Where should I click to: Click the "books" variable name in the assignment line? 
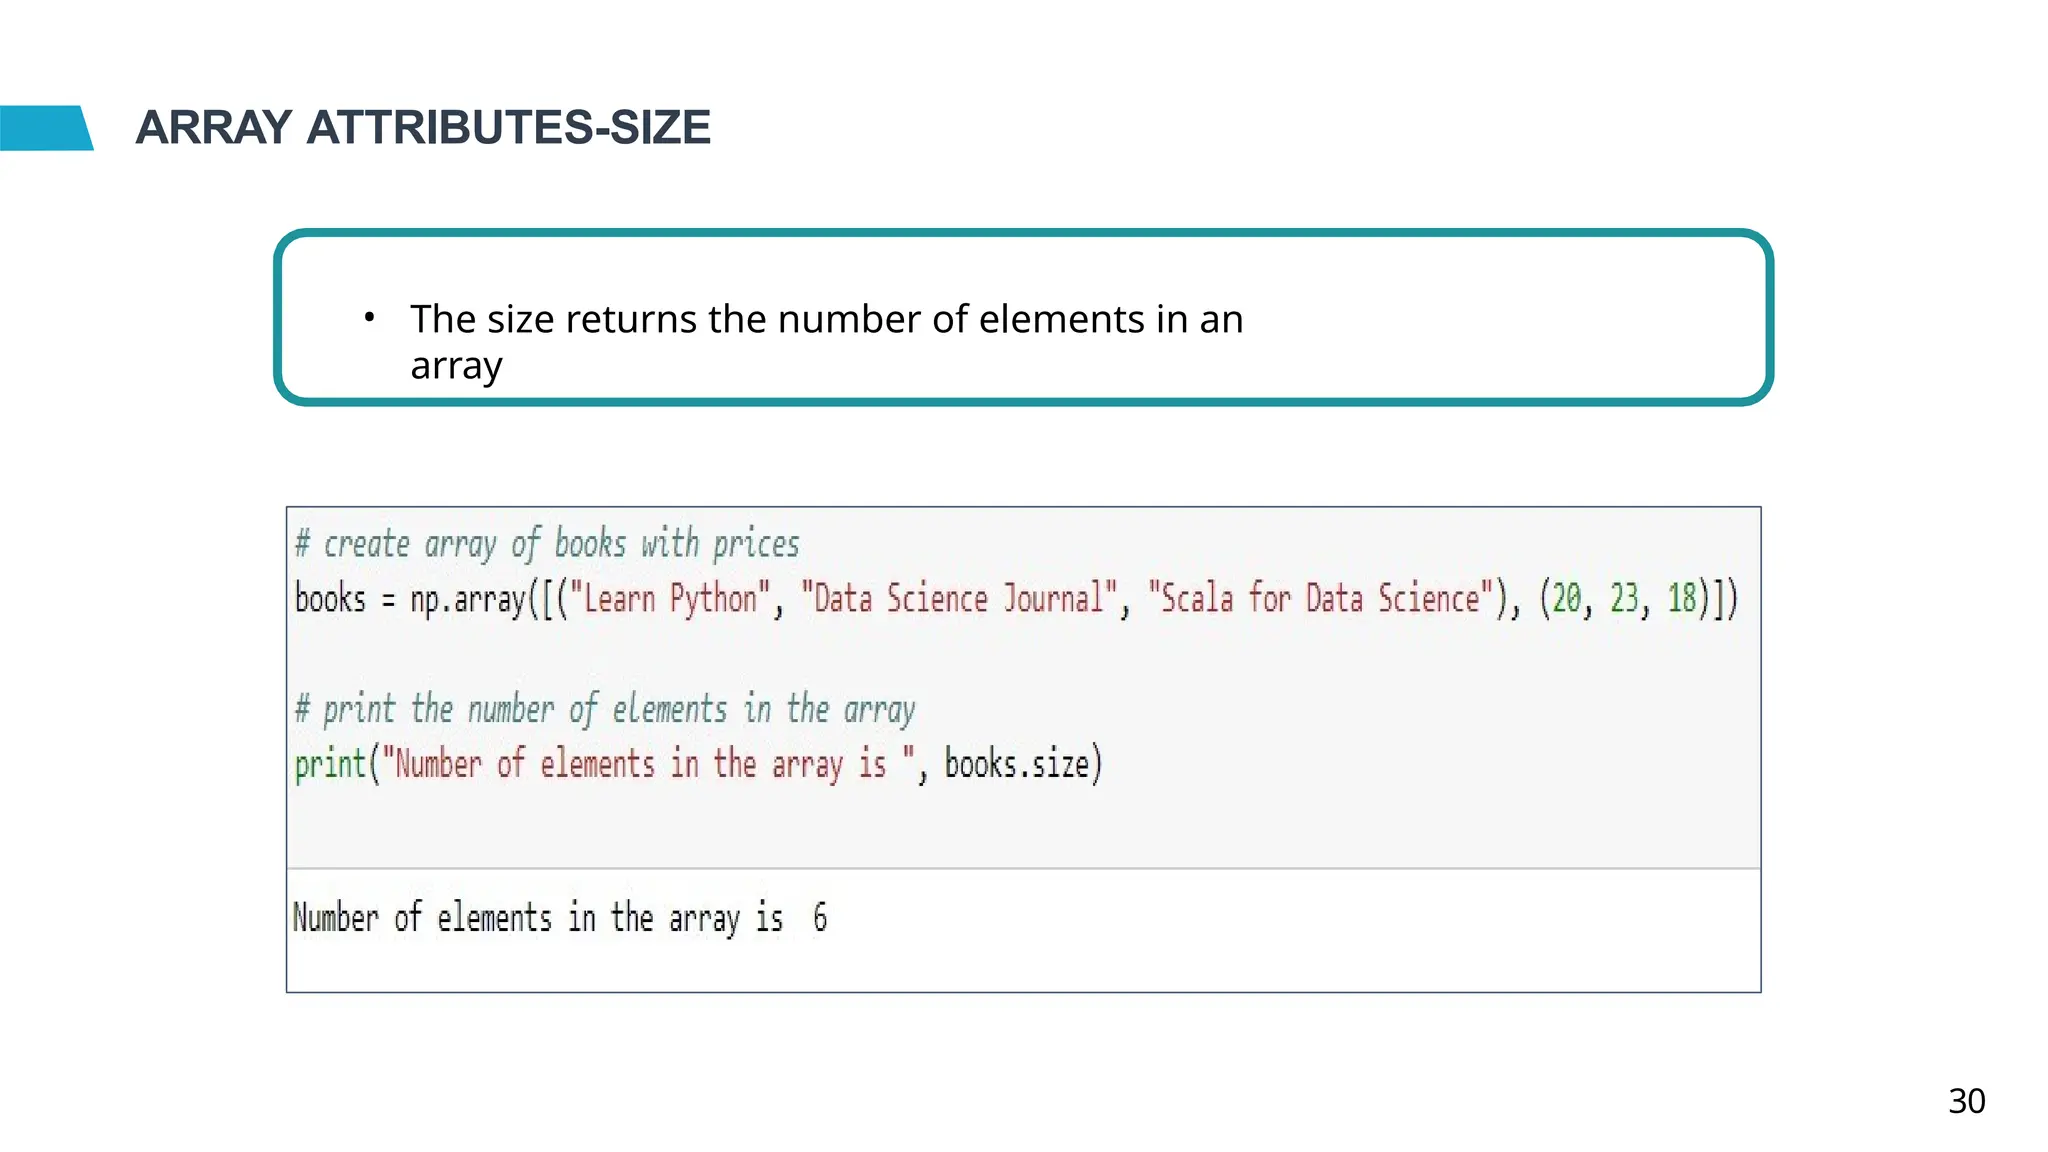pos(330,599)
